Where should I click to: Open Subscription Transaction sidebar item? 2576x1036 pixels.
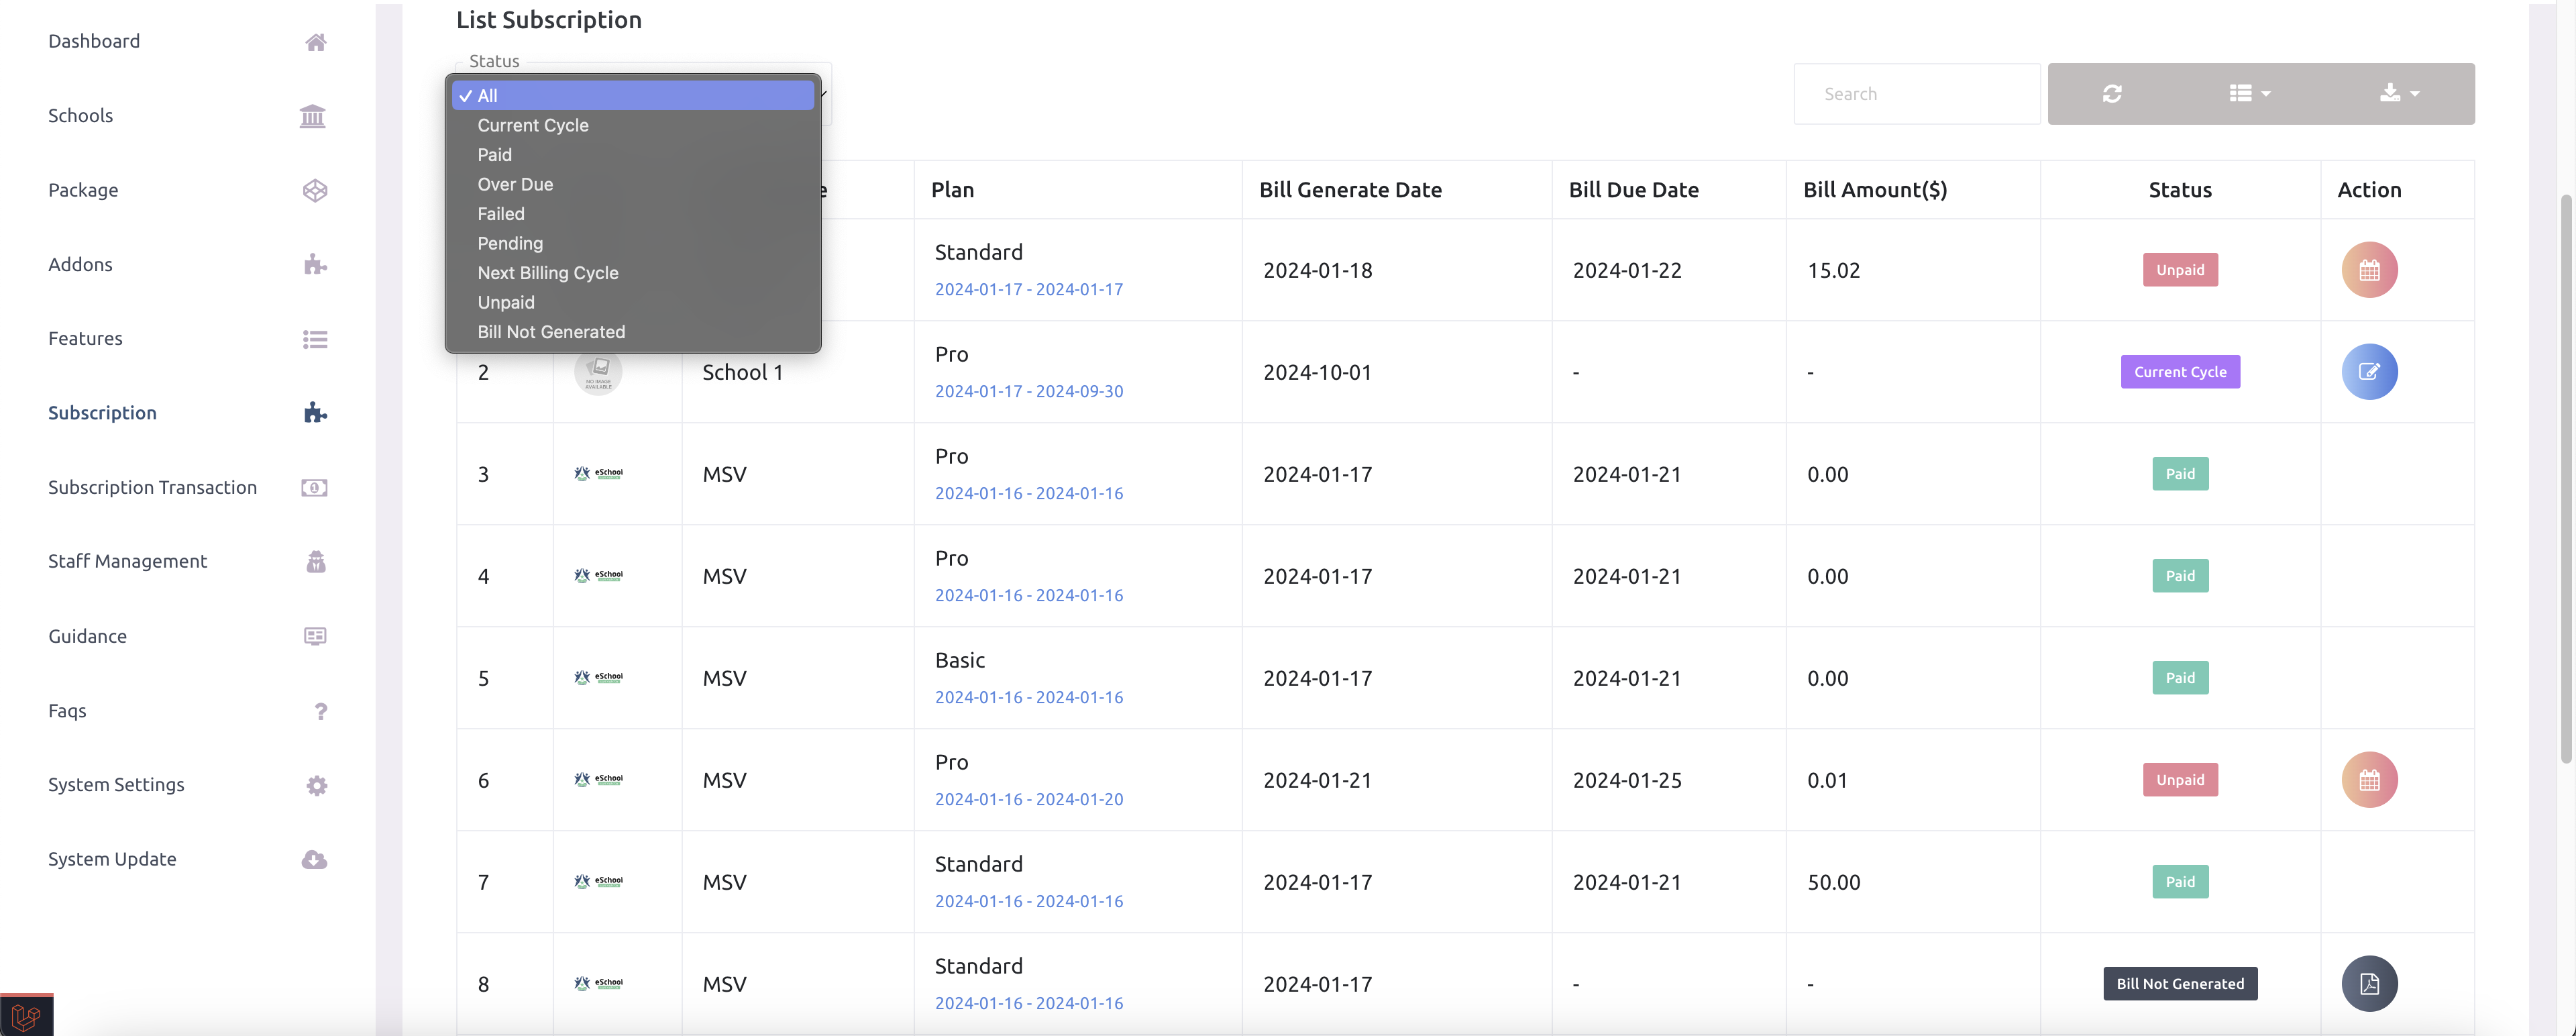click(152, 488)
